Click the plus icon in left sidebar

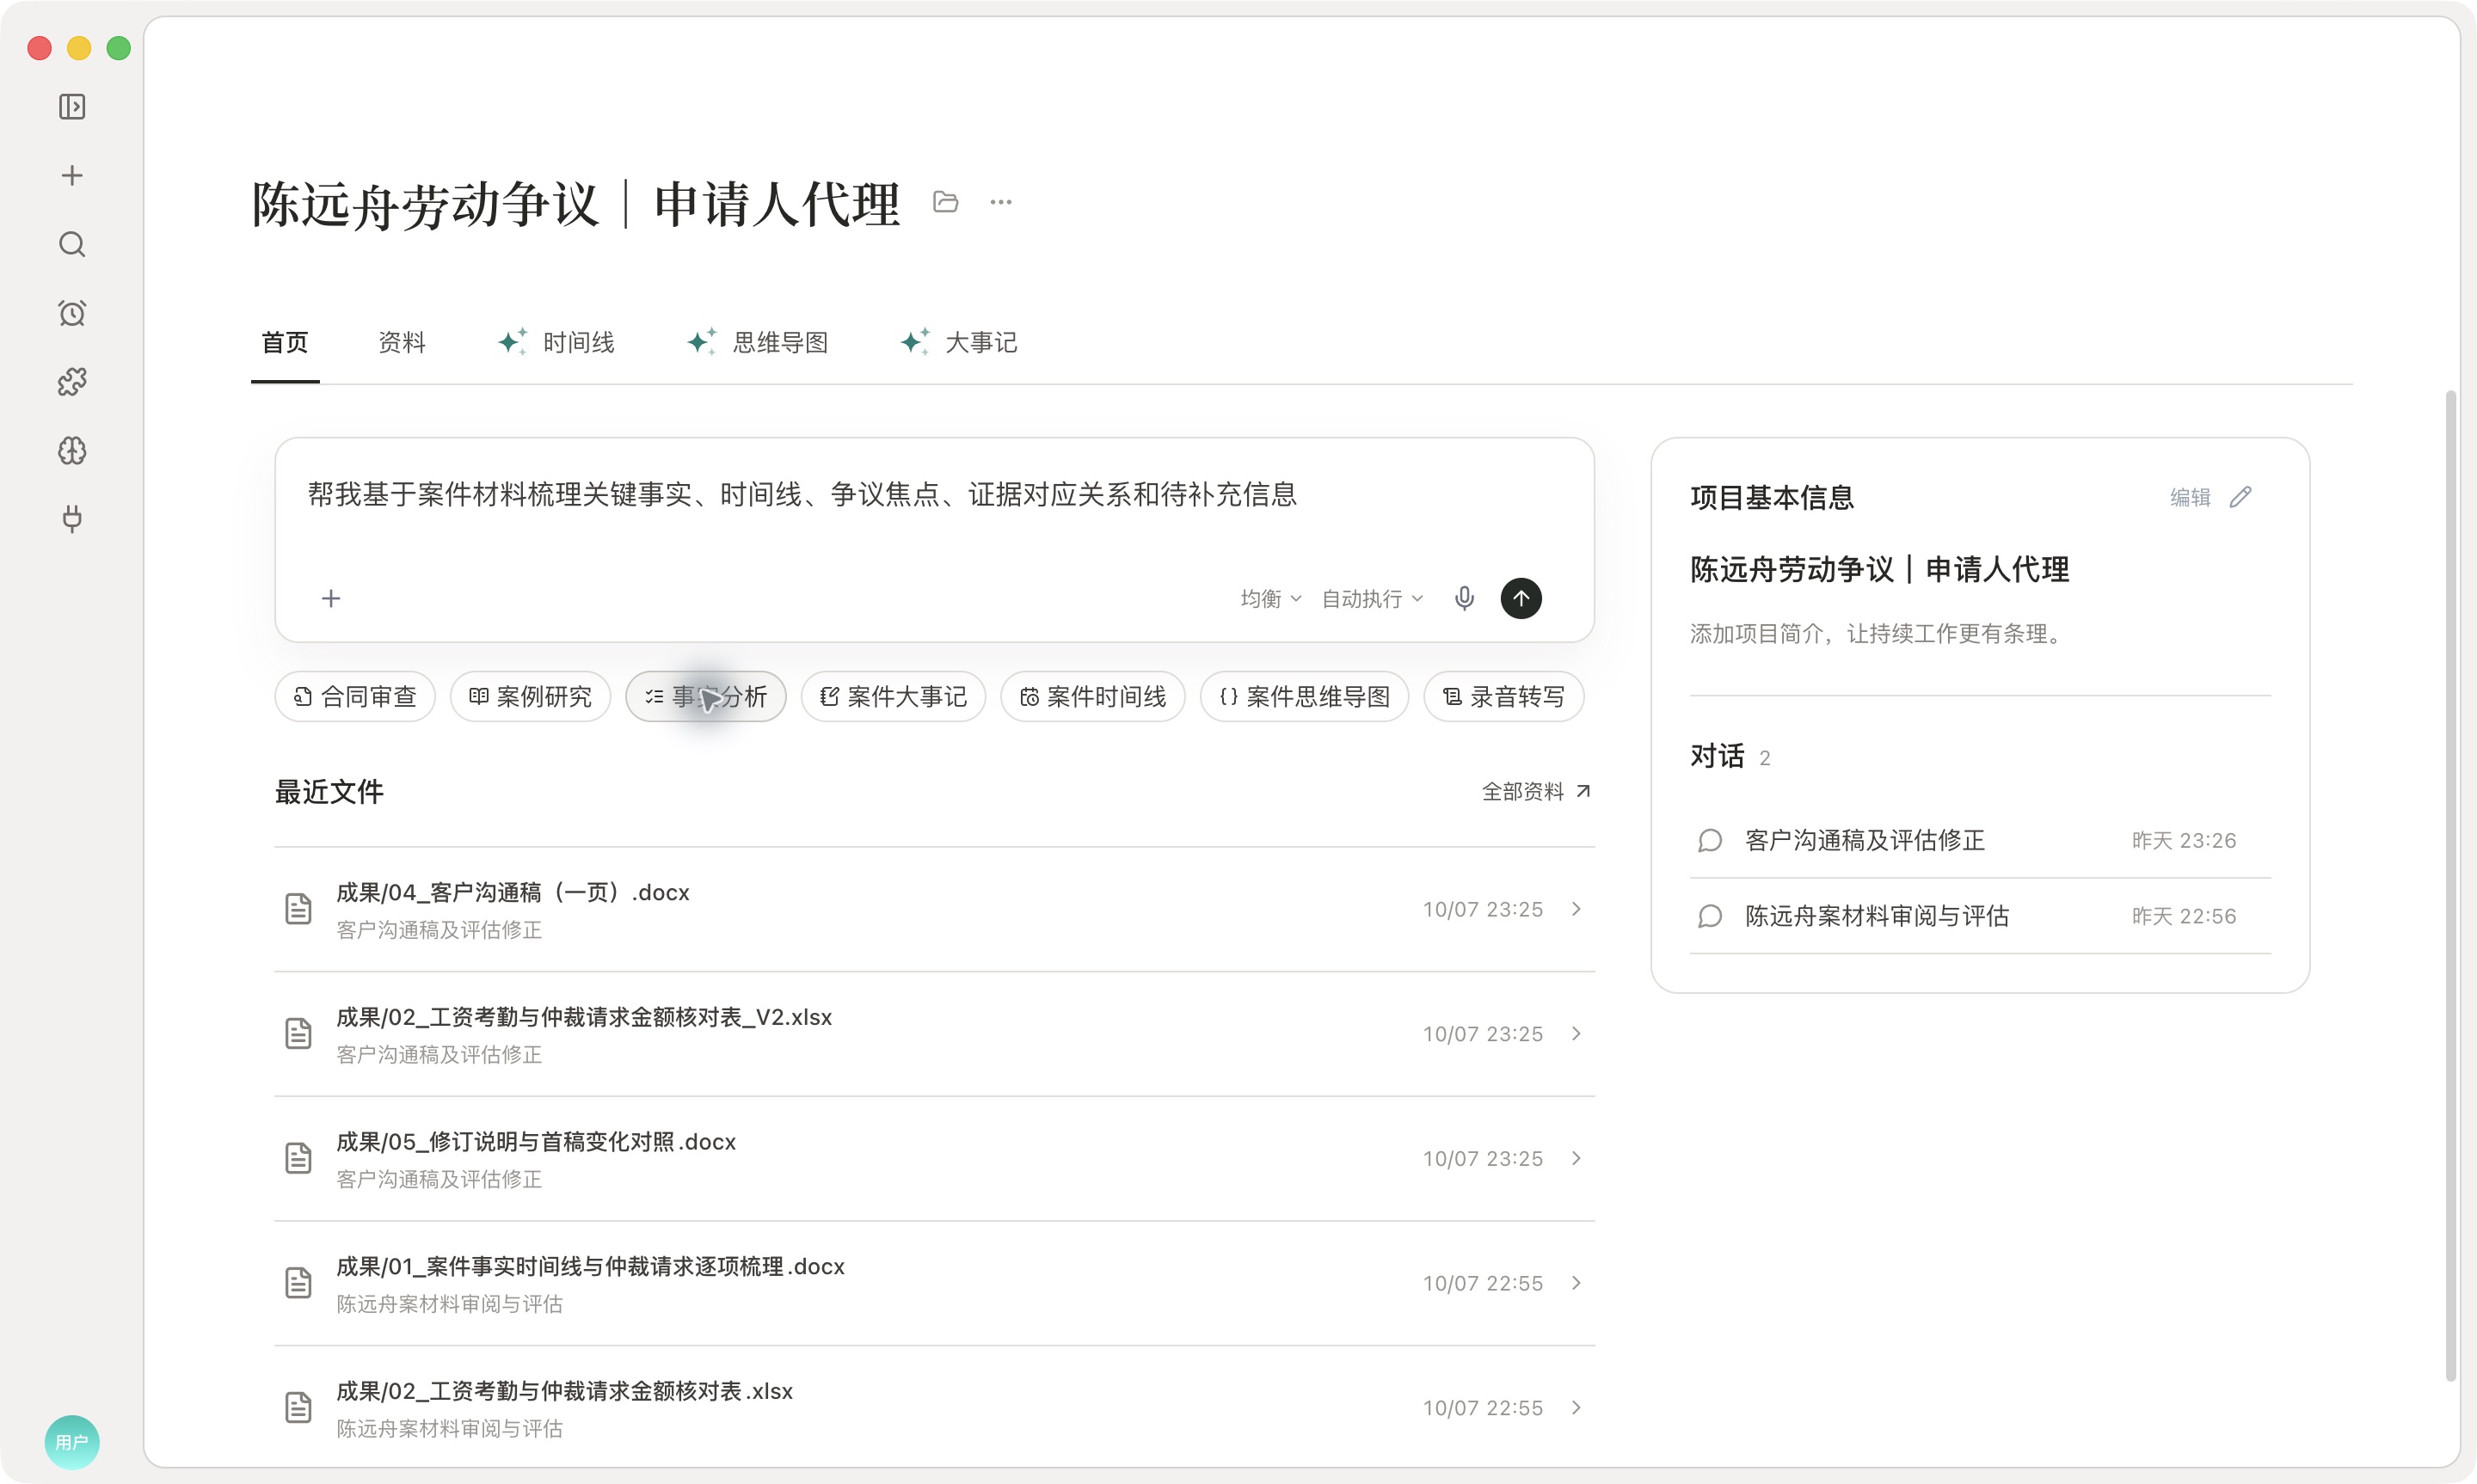pos(72,176)
